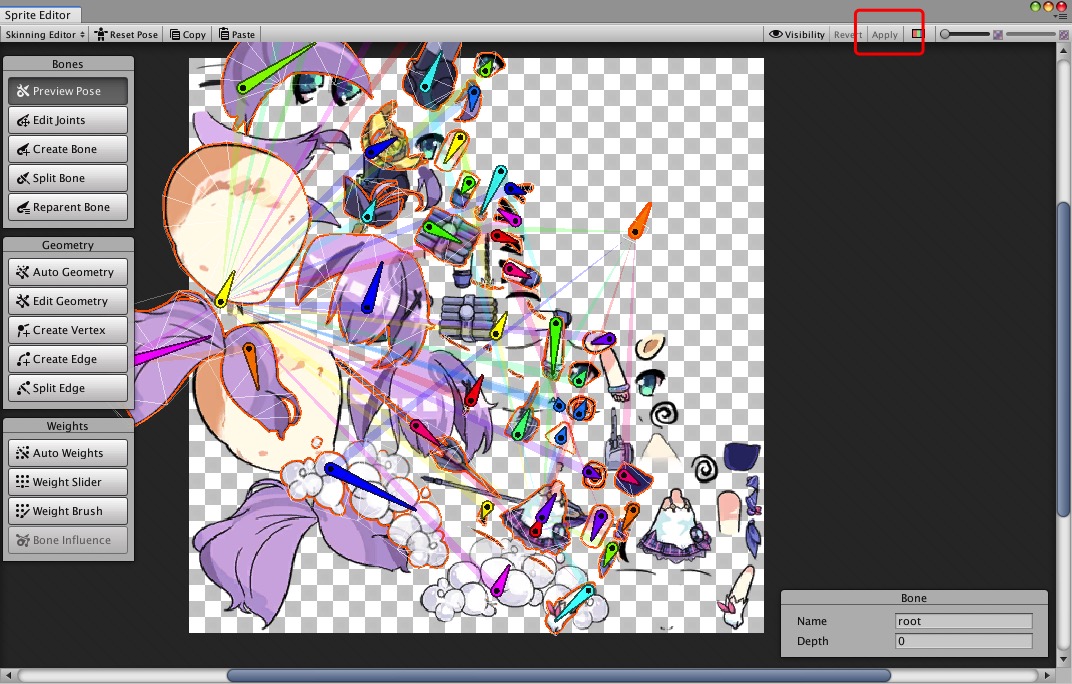
Task: Toggle the Visibility panel
Action: tap(796, 34)
